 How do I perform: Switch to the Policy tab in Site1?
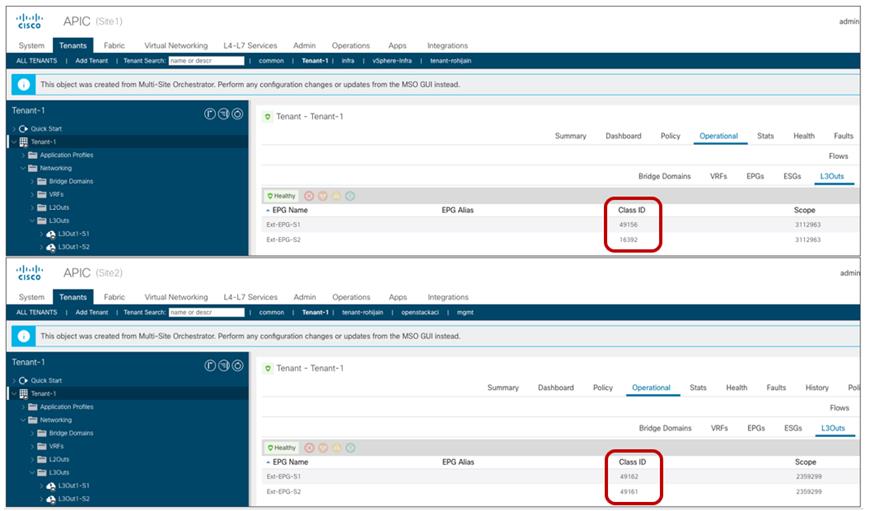click(670, 136)
